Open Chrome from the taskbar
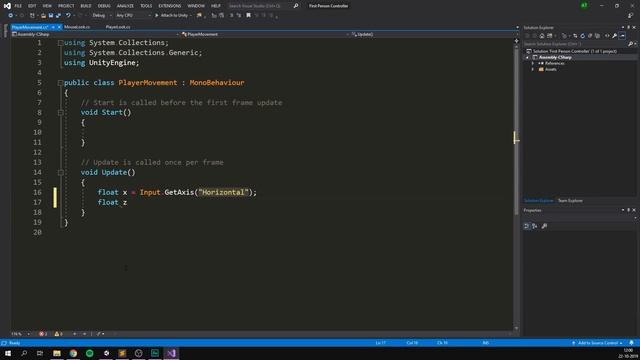This screenshot has height=360, width=640. click(73, 353)
